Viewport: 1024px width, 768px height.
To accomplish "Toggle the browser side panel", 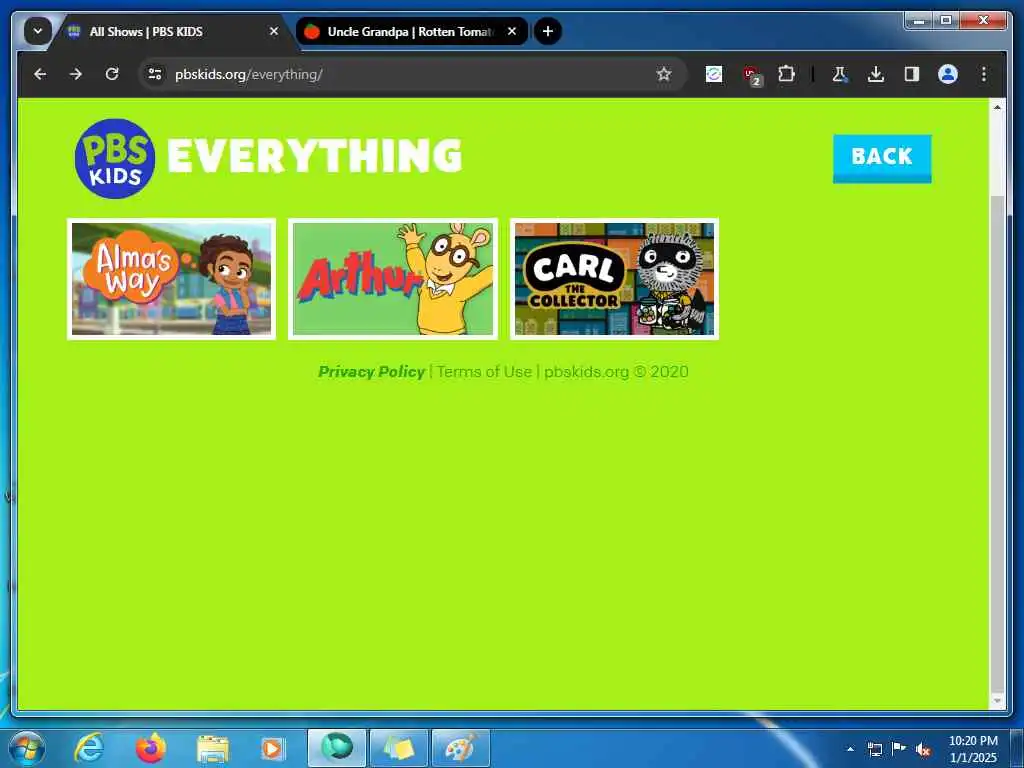I will [x=912, y=74].
